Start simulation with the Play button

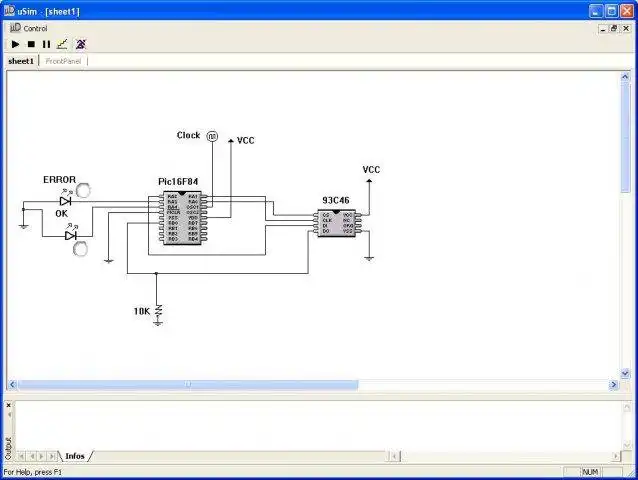(15, 44)
